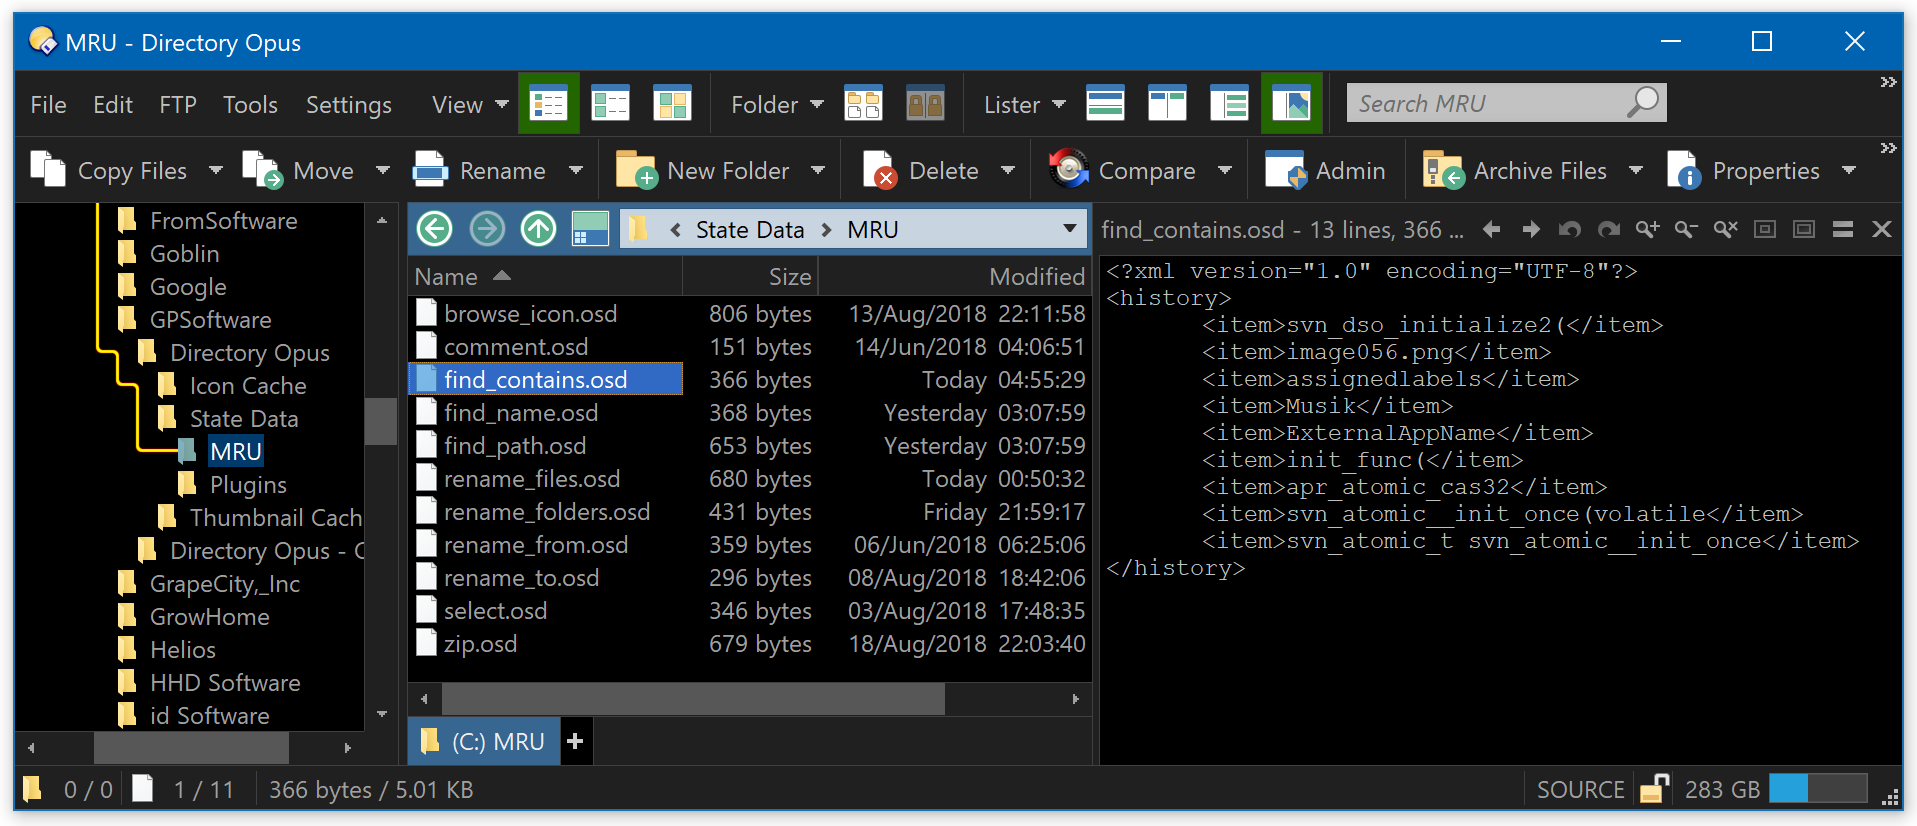This screenshot has height=826, width=1917.
Task: Toggle folder tree panel icon
Action: 1229,104
